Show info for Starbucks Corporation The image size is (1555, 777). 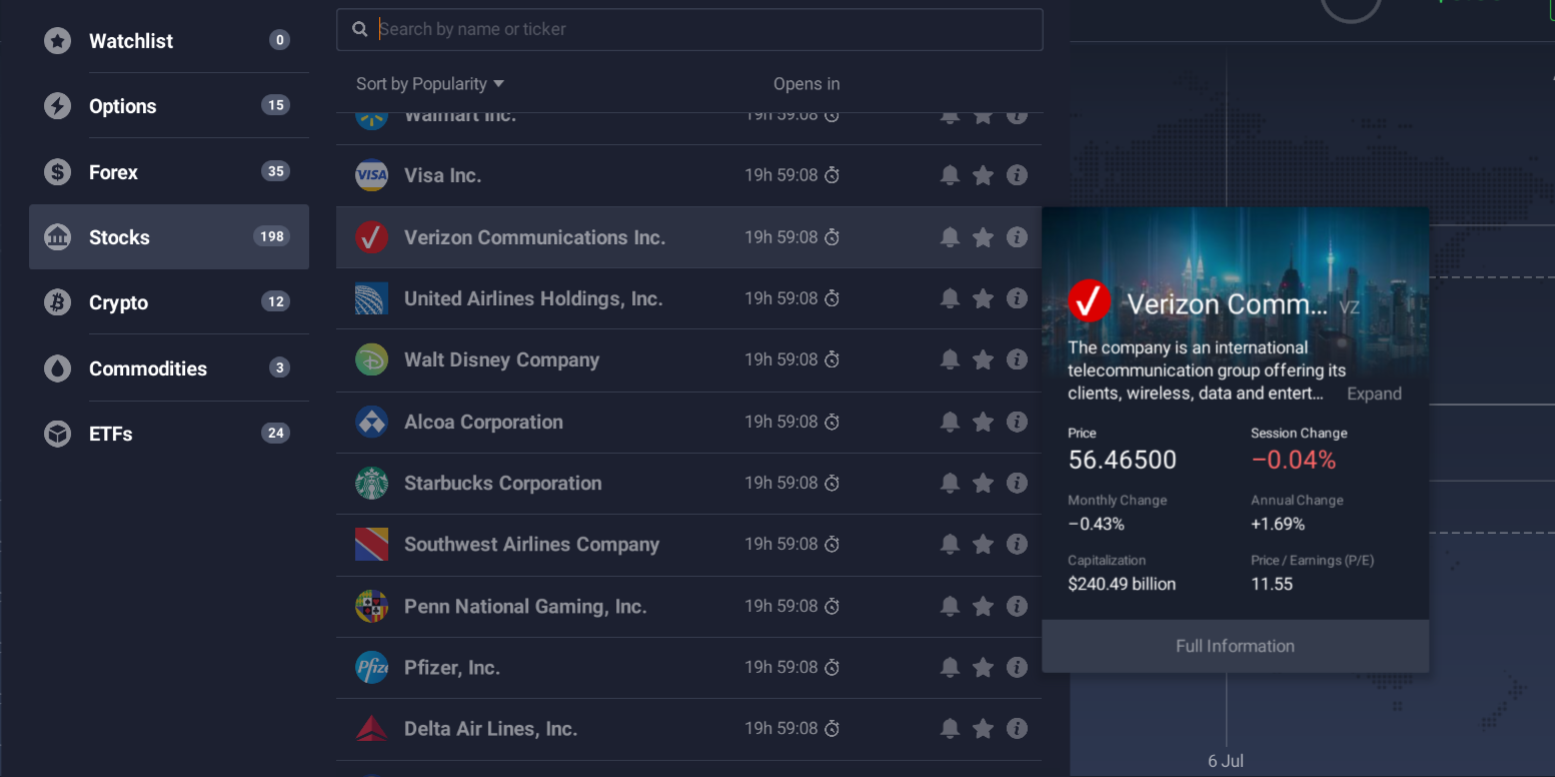tap(1017, 483)
